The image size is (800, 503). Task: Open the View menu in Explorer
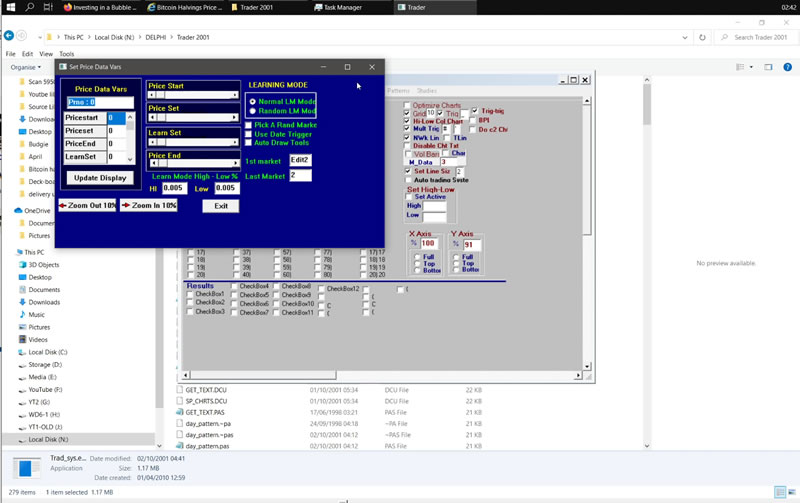[46, 54]
